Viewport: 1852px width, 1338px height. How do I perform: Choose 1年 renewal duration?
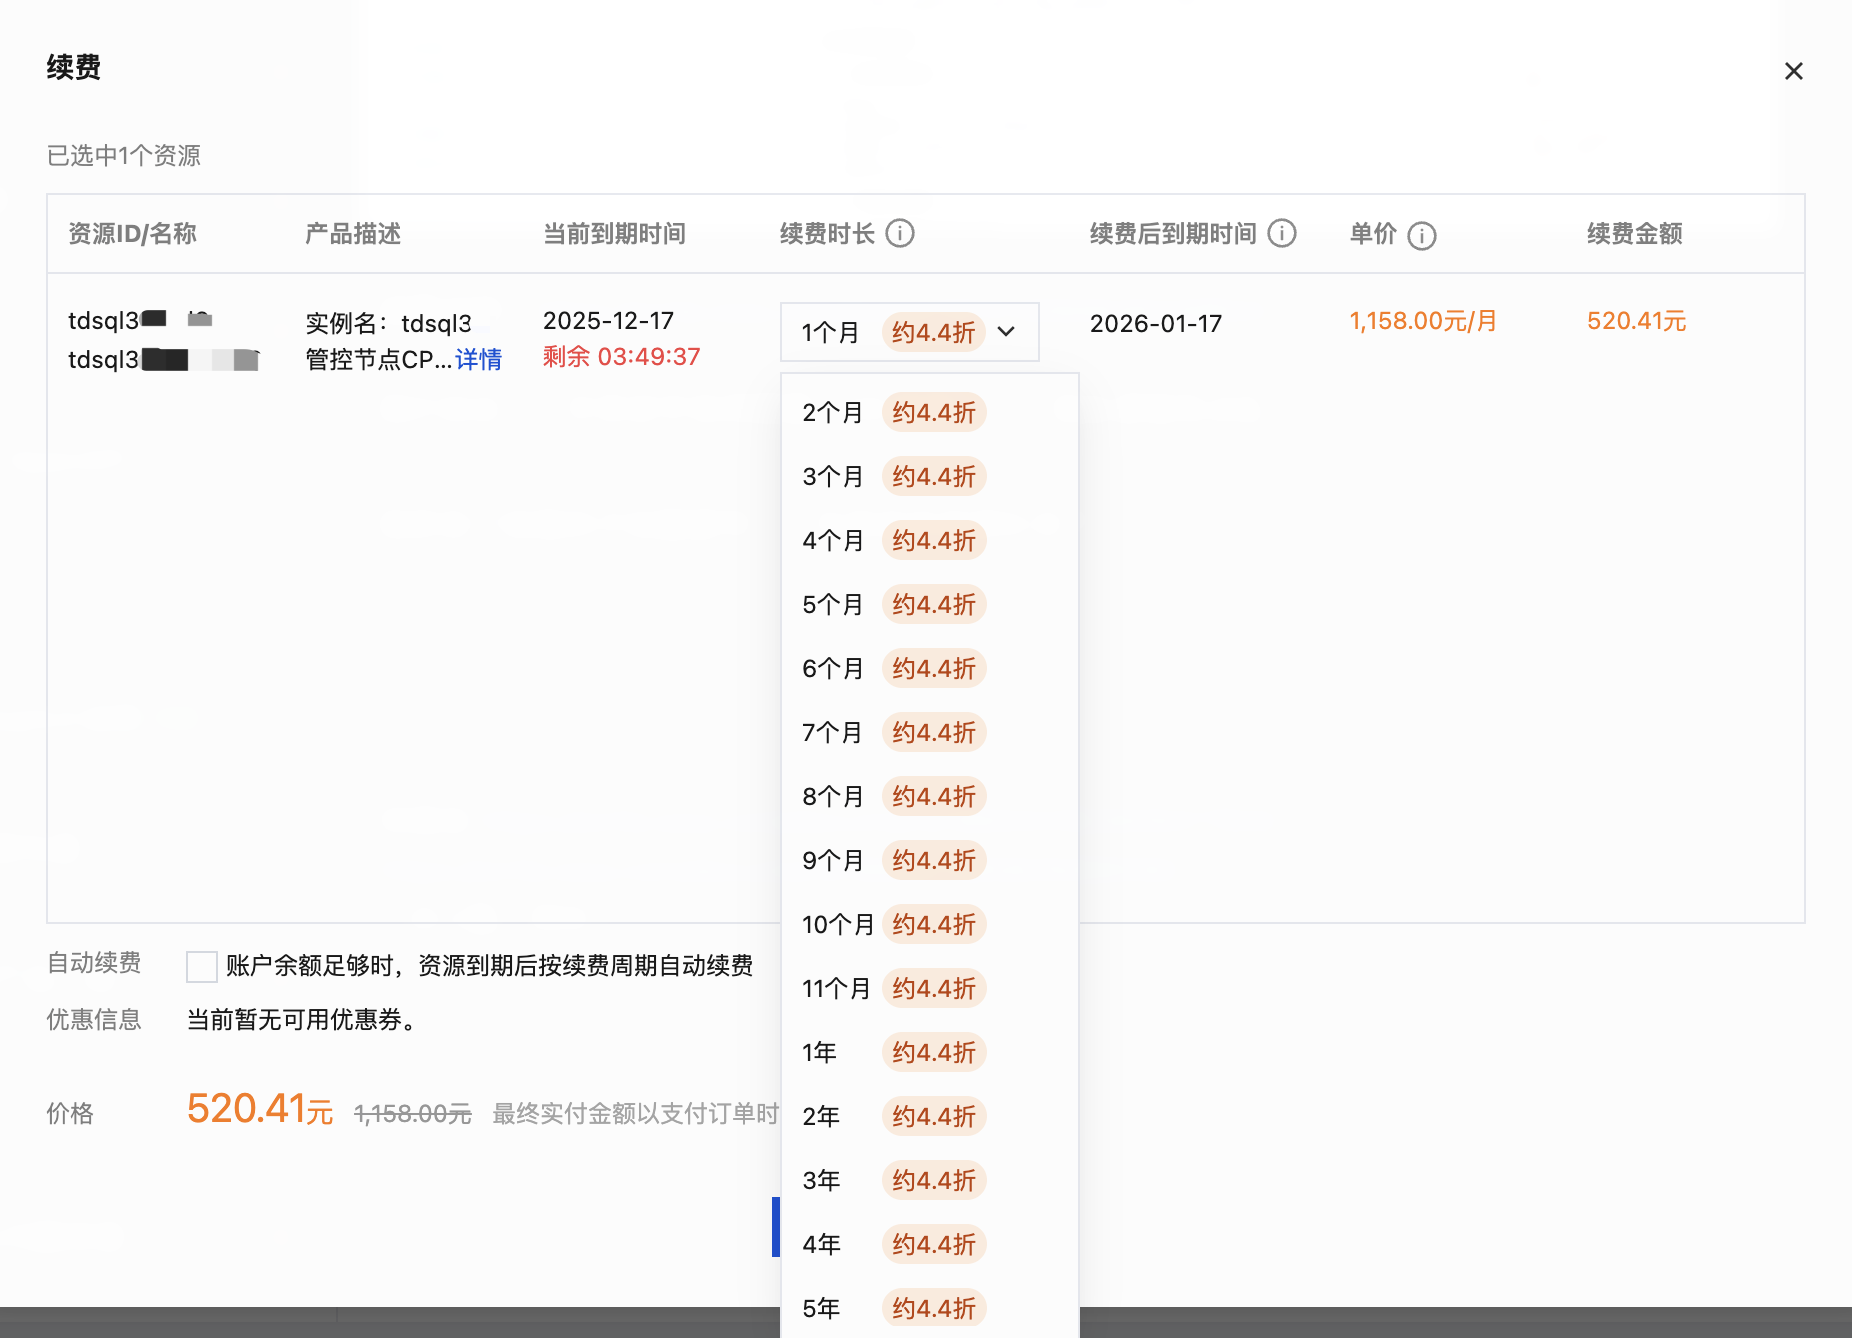click(819, 1053)
